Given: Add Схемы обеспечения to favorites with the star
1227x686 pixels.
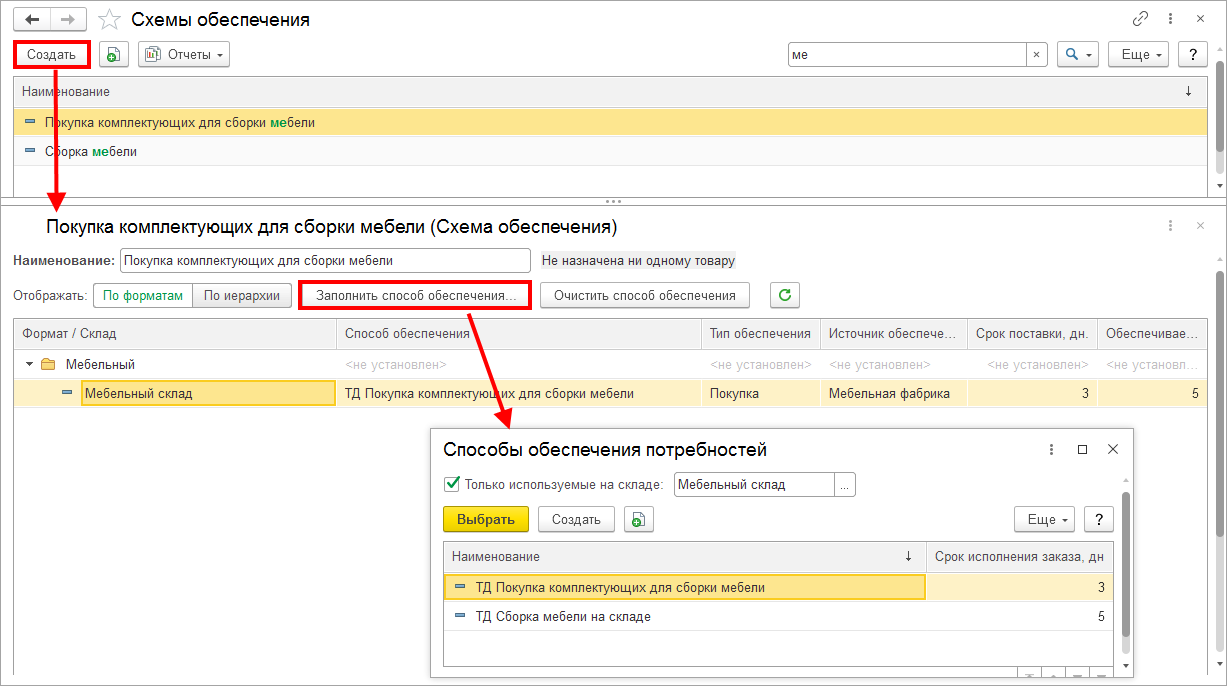Looking at the screenshot, I should click(111, 19).
